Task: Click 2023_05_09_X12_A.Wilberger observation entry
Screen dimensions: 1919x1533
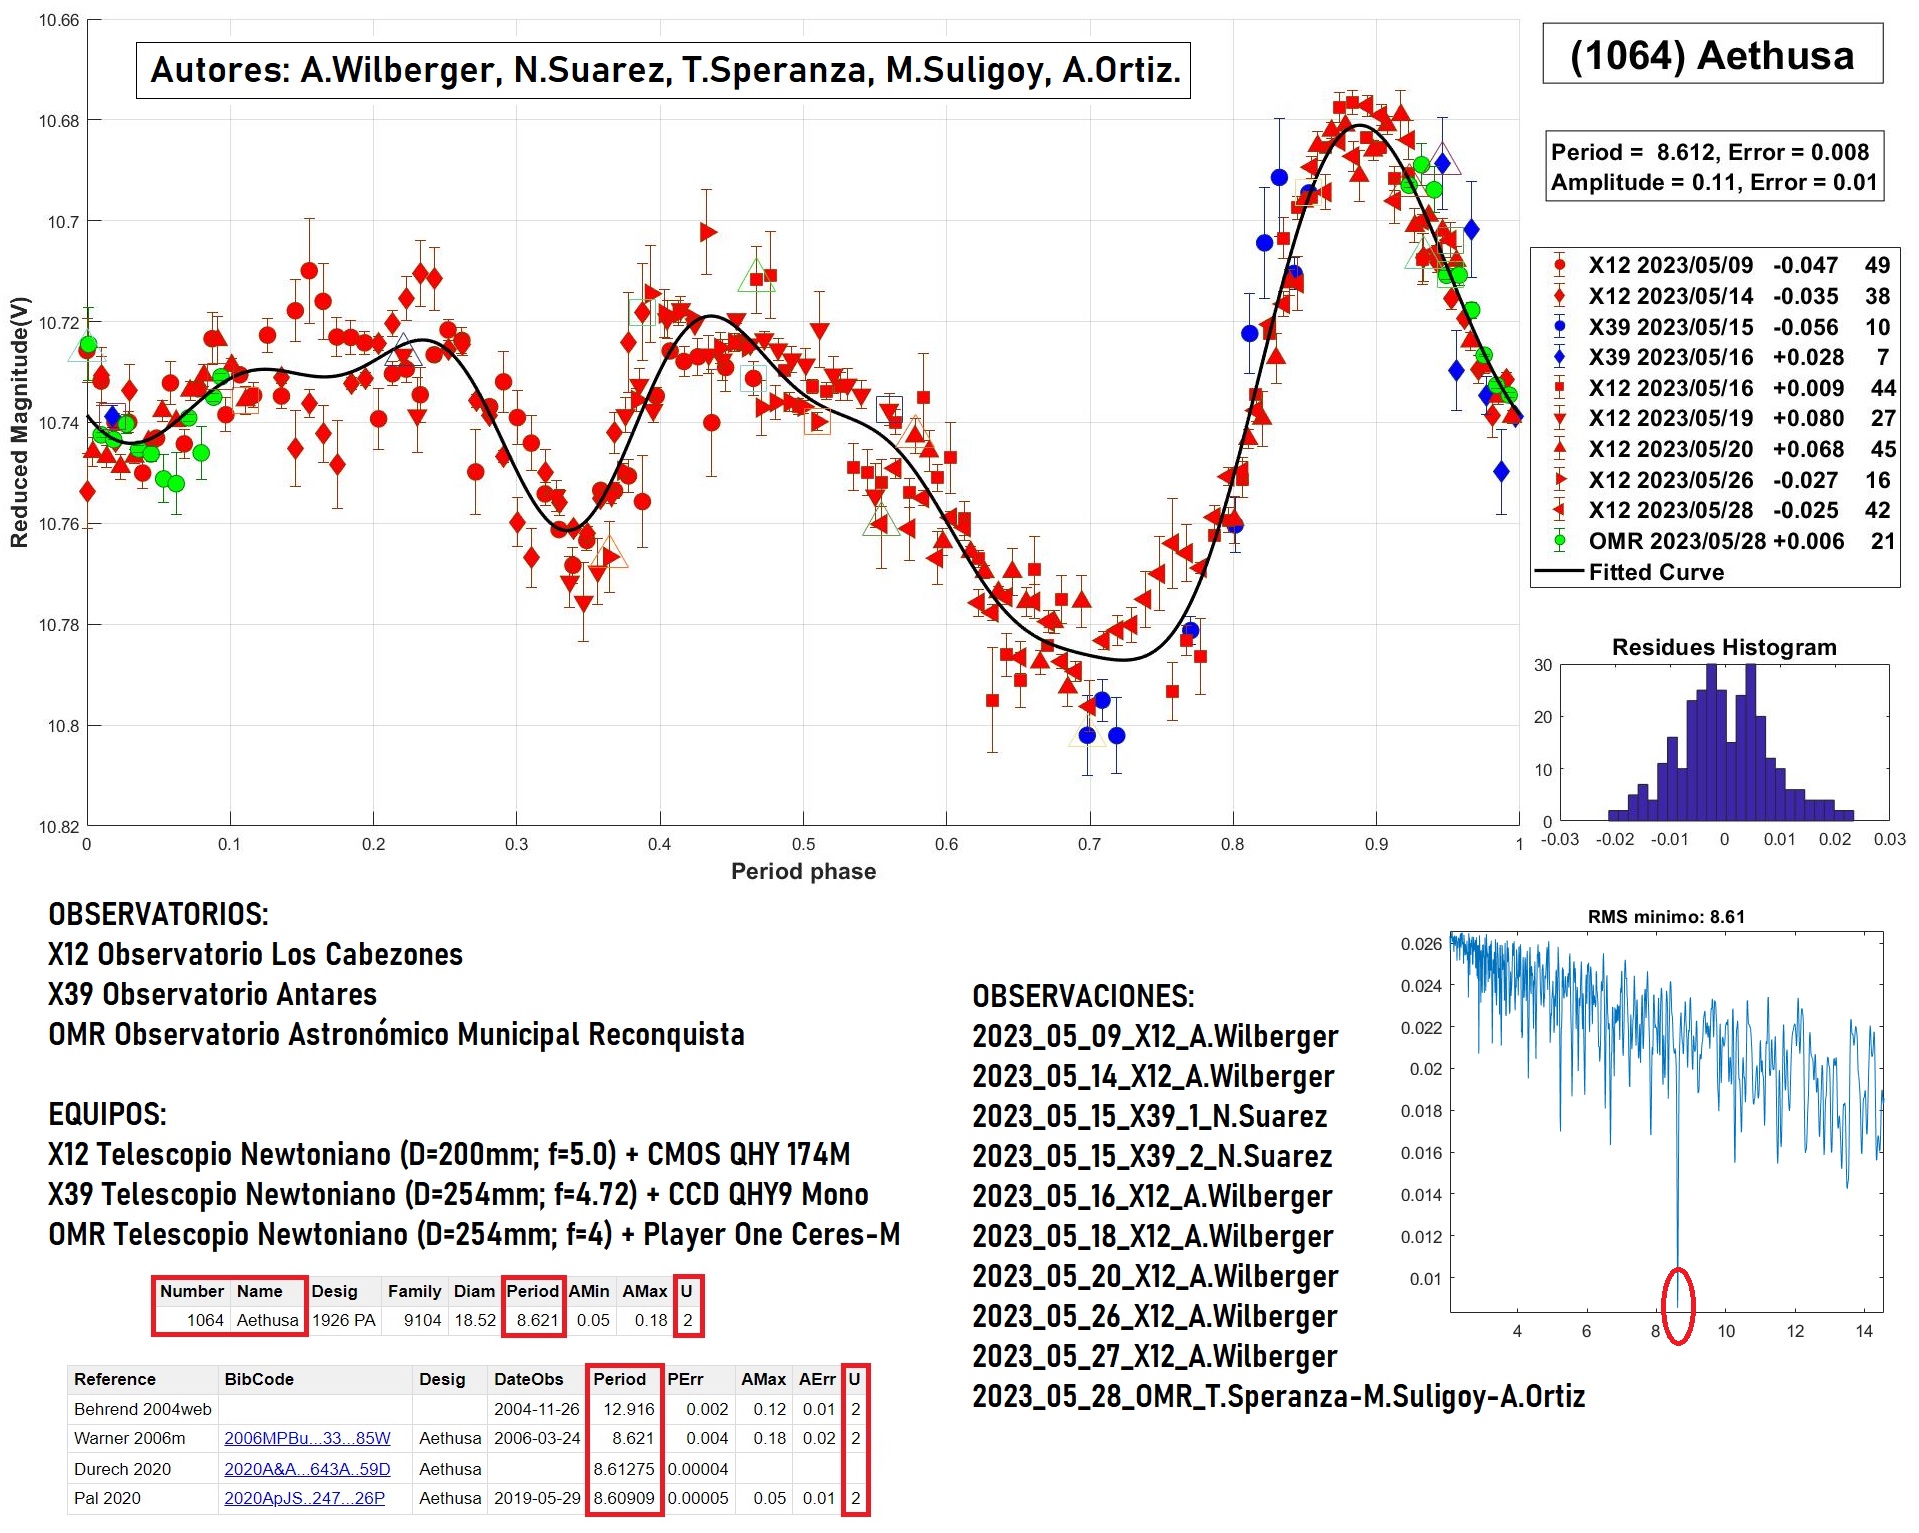Action: tap(1155, 1036)
